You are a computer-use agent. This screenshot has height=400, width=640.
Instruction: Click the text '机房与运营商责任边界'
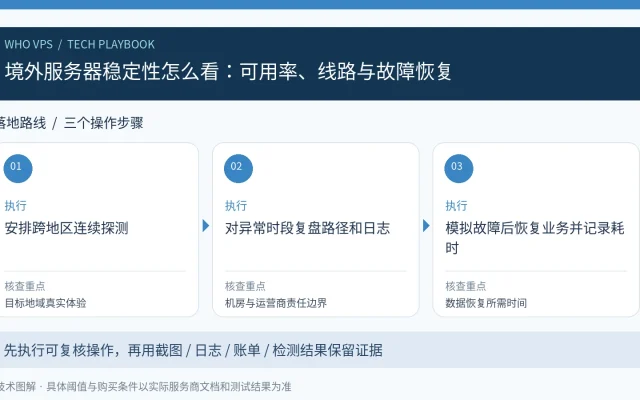click(x=276, y=303)
